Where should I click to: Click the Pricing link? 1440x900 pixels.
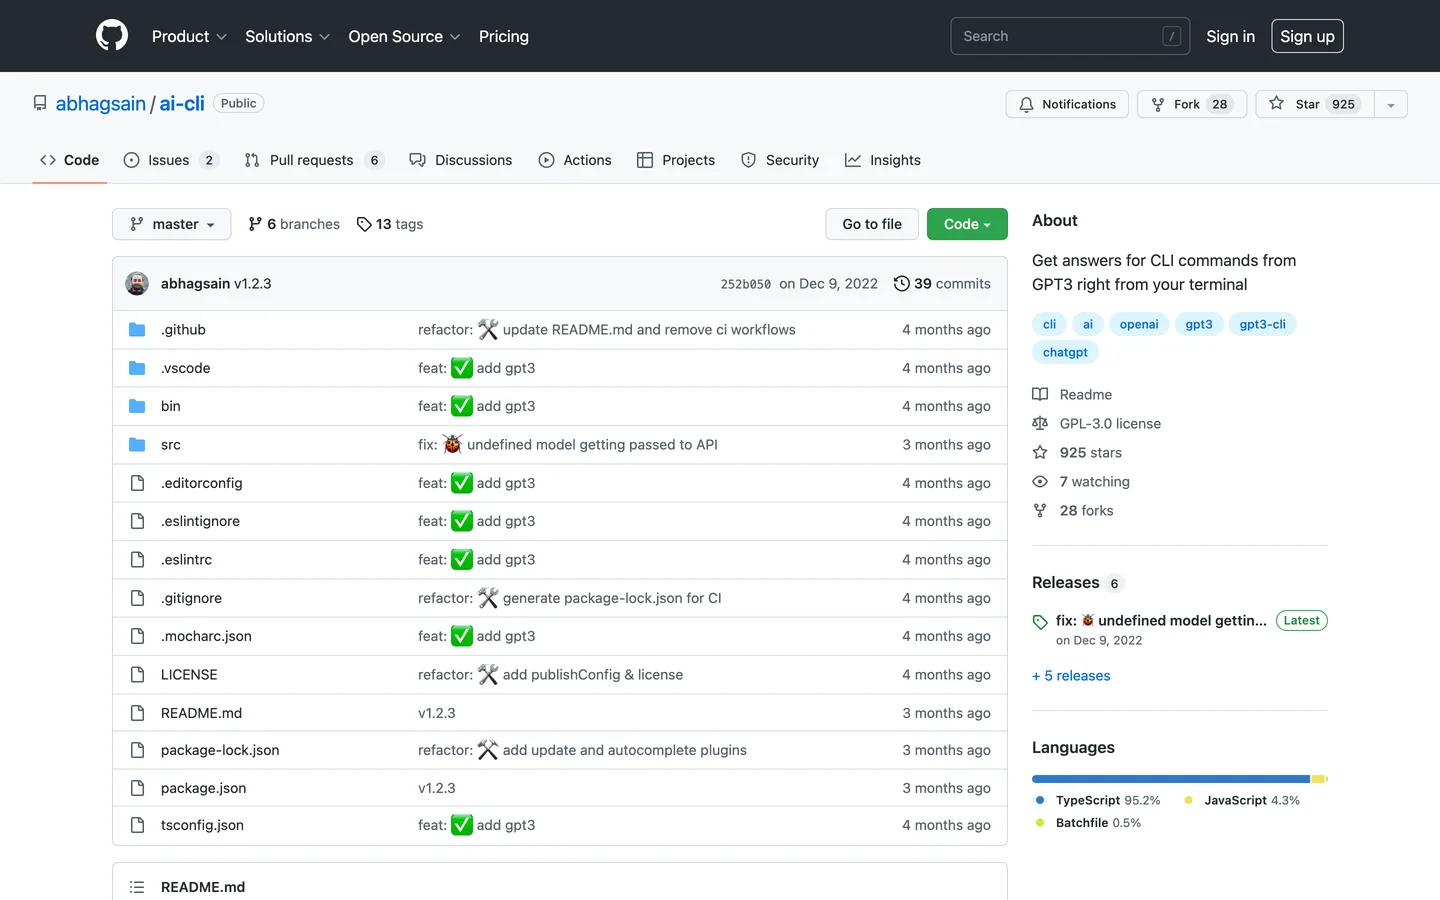point(504,36)
